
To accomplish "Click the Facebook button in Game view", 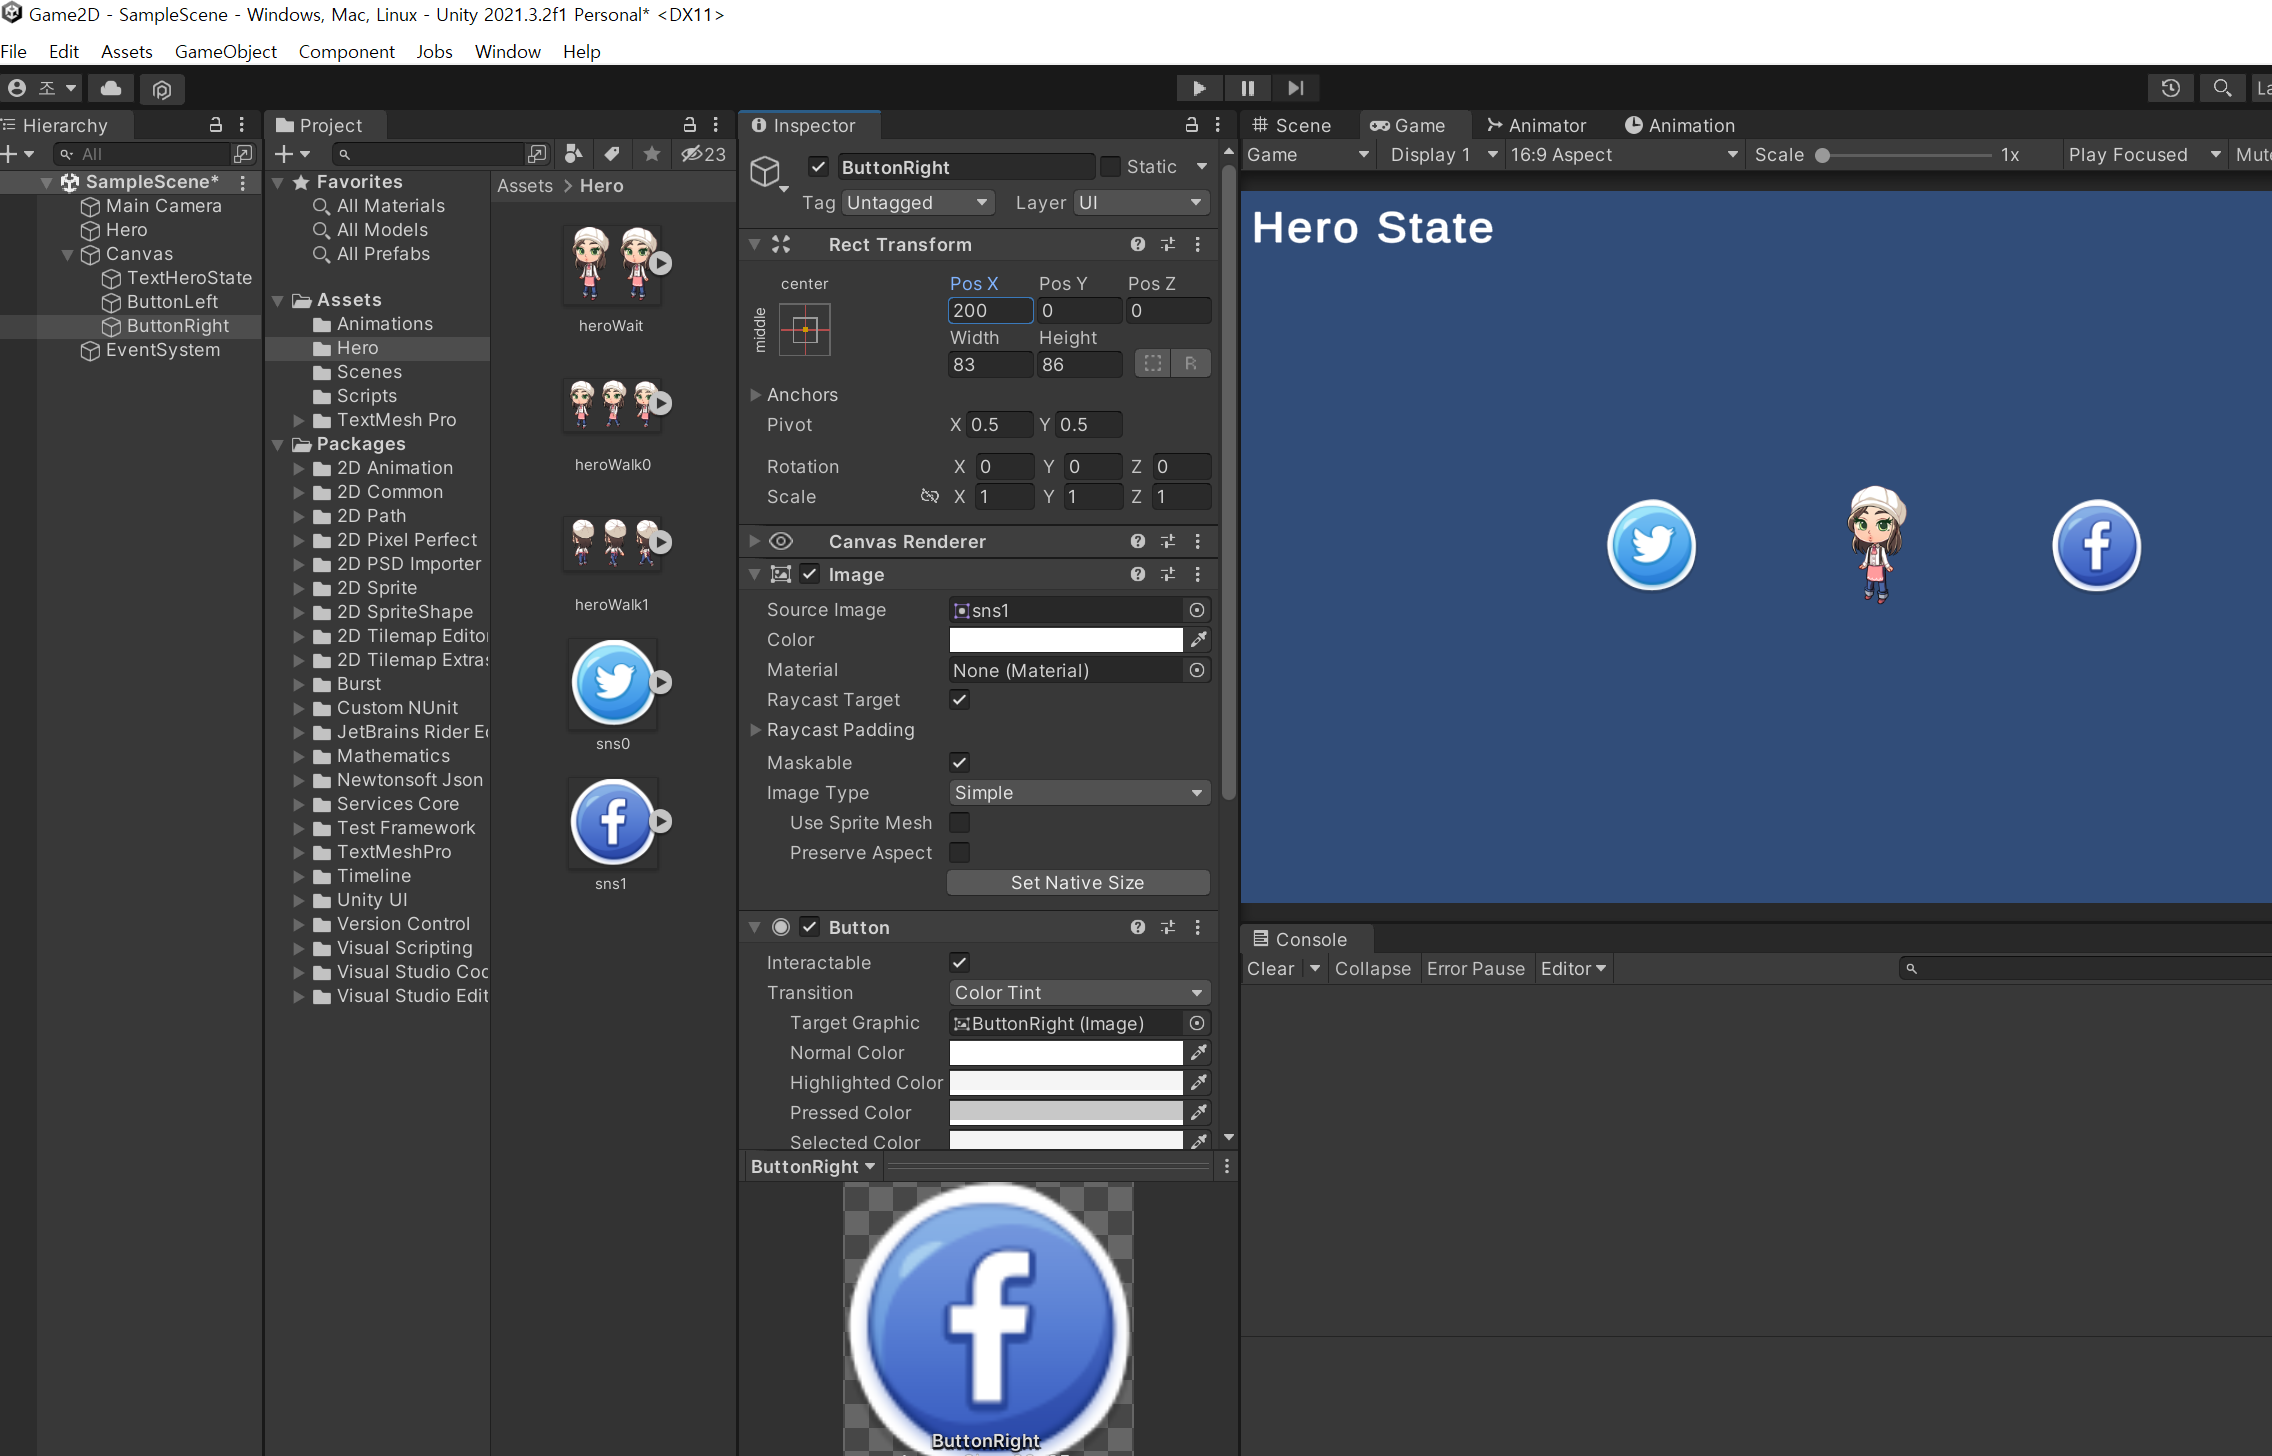I will pyautogui.click(x=2097, y=546).
